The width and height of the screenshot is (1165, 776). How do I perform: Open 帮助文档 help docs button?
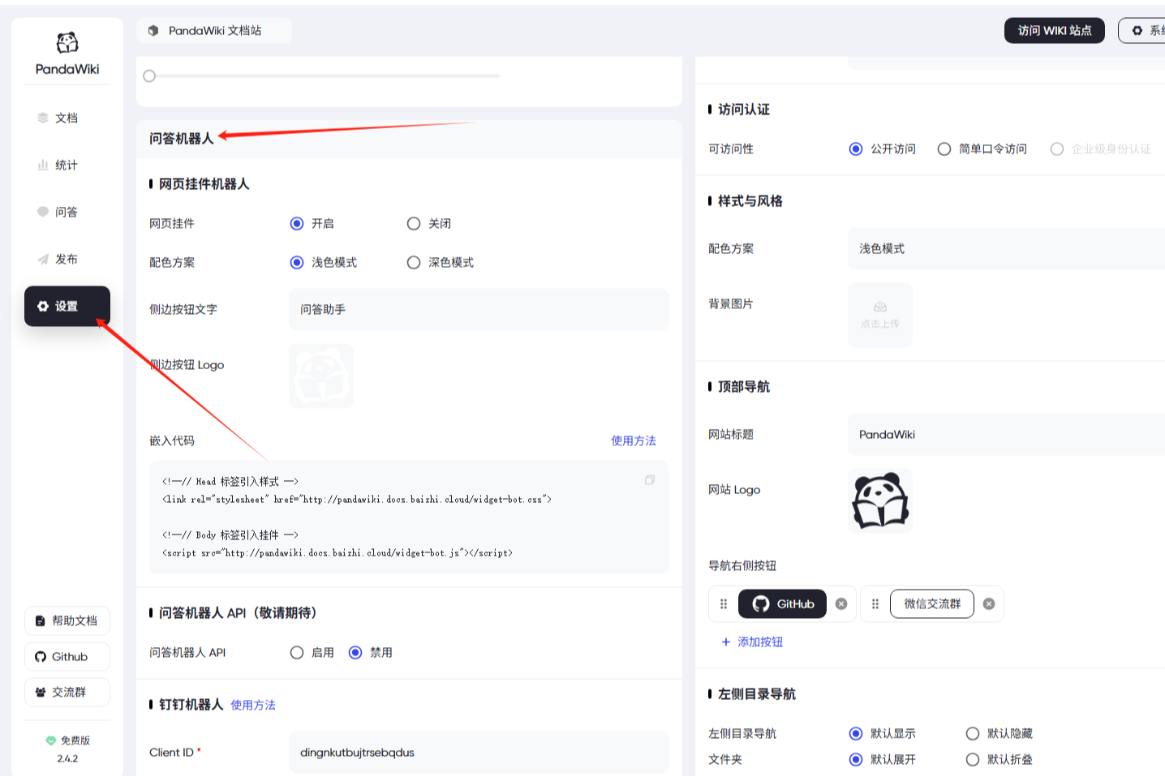[67, 621]
